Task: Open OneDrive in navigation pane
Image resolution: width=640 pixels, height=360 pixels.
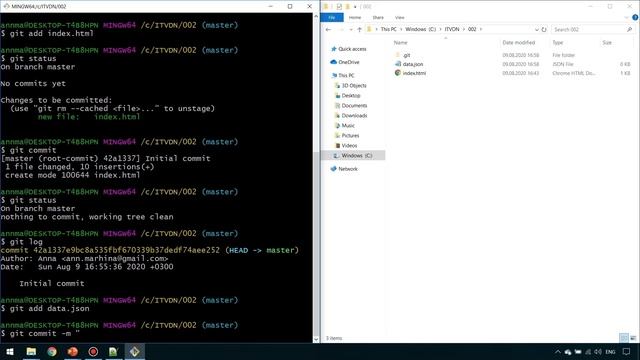Action: pos(345,62)
